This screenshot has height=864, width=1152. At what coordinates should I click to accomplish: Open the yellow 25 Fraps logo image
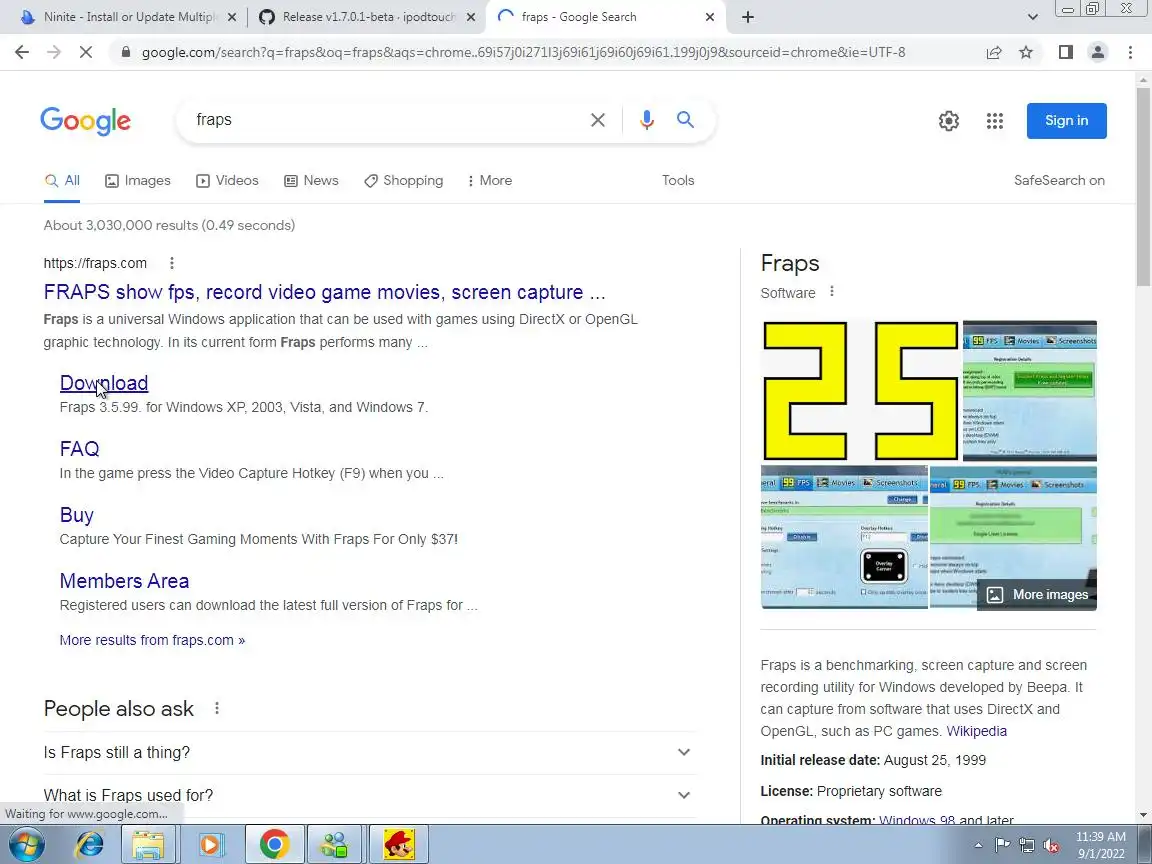click(x=860, y=391)
